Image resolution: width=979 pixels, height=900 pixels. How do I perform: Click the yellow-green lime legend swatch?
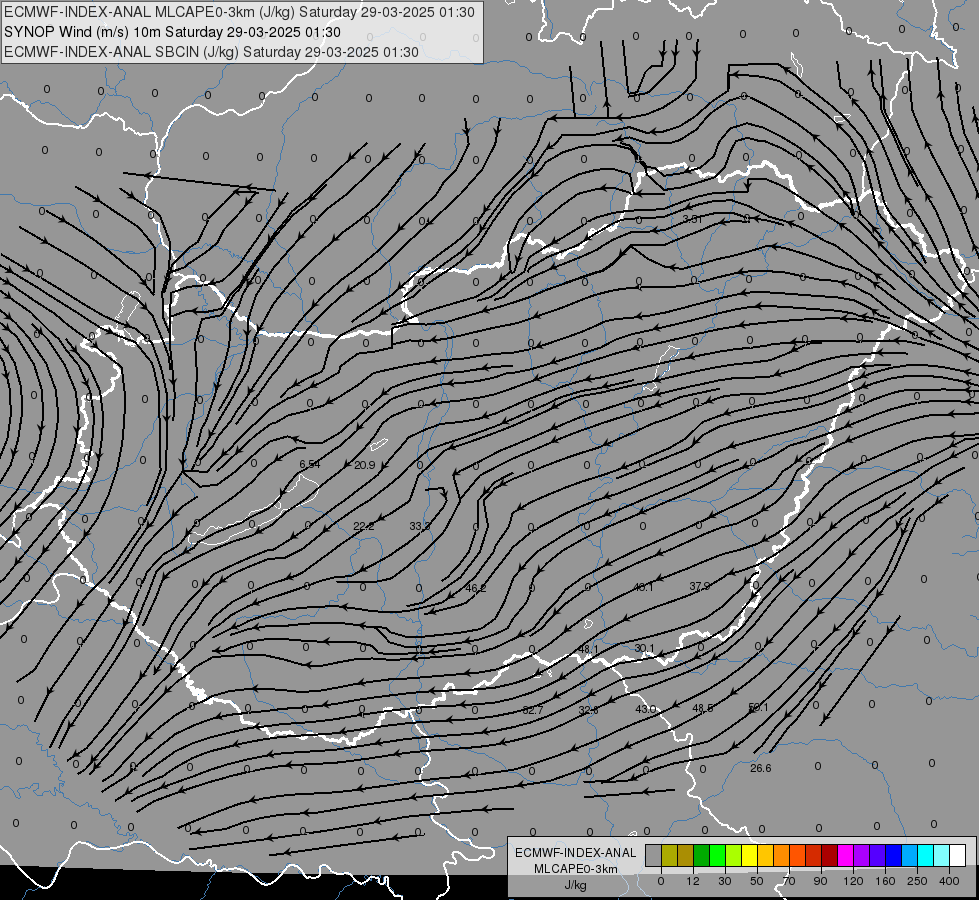(734, 855)
